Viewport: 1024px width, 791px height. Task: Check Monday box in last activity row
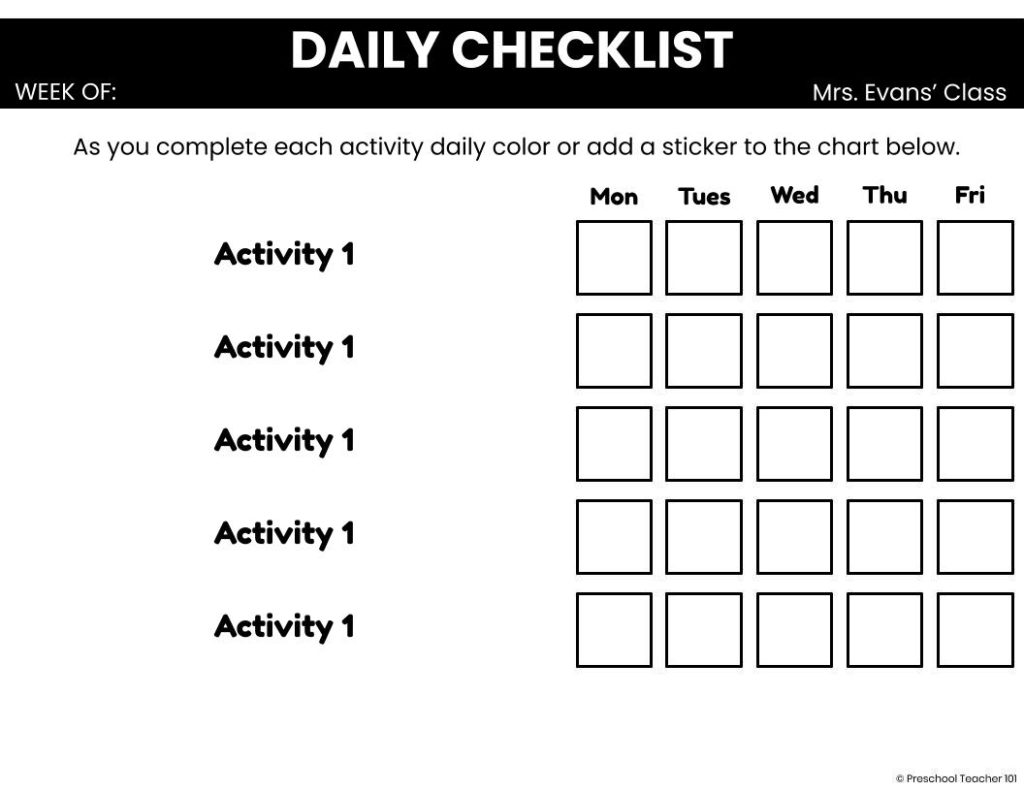pyautogui.click(x=614, y=630)
